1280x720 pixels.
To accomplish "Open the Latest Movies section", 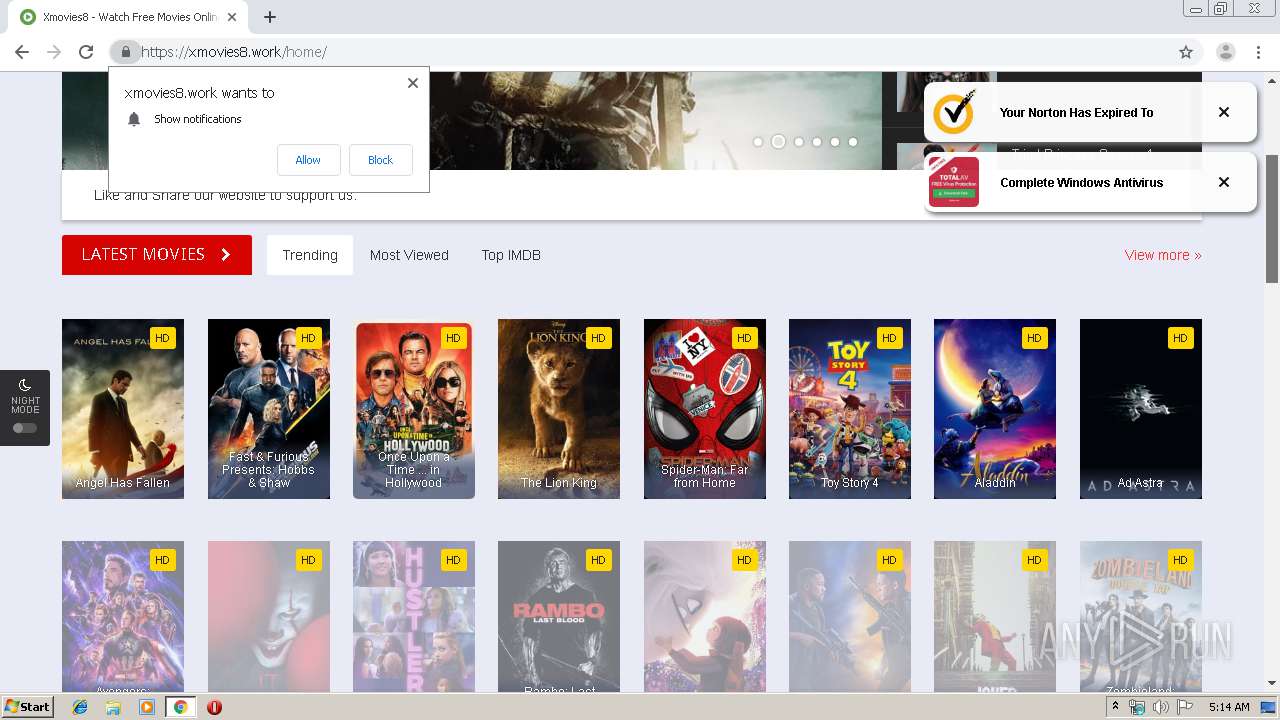I will [x=157, y=254].
